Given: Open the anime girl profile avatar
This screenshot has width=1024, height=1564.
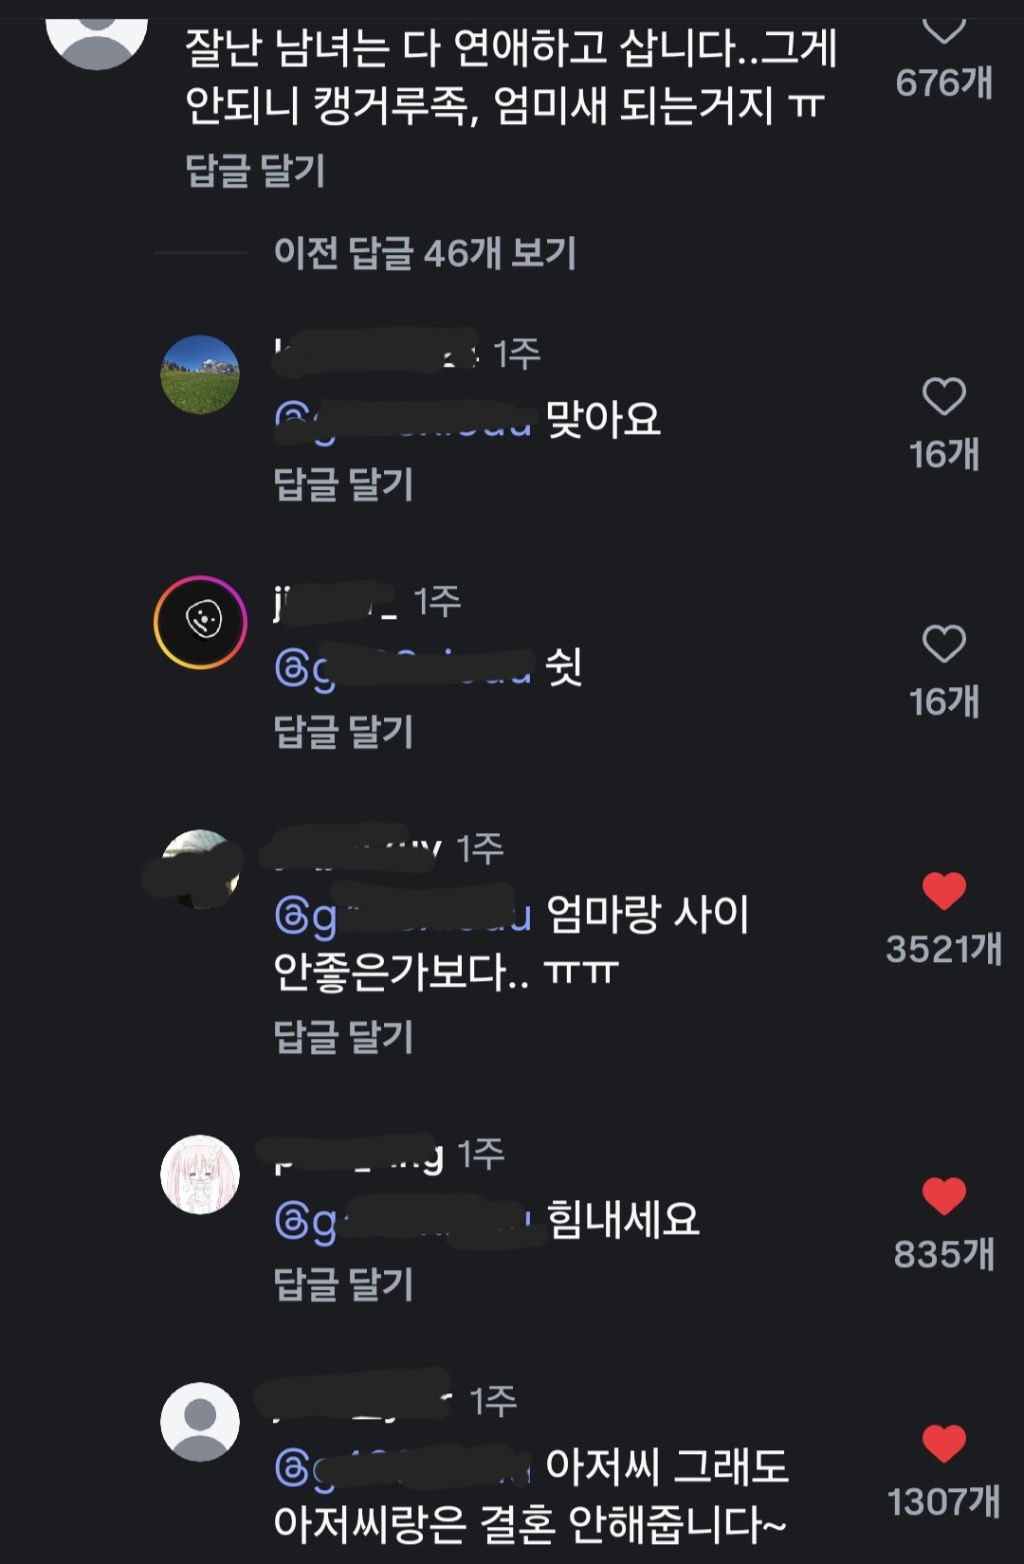Looking at the screenshot, I should click(200, 1174).
